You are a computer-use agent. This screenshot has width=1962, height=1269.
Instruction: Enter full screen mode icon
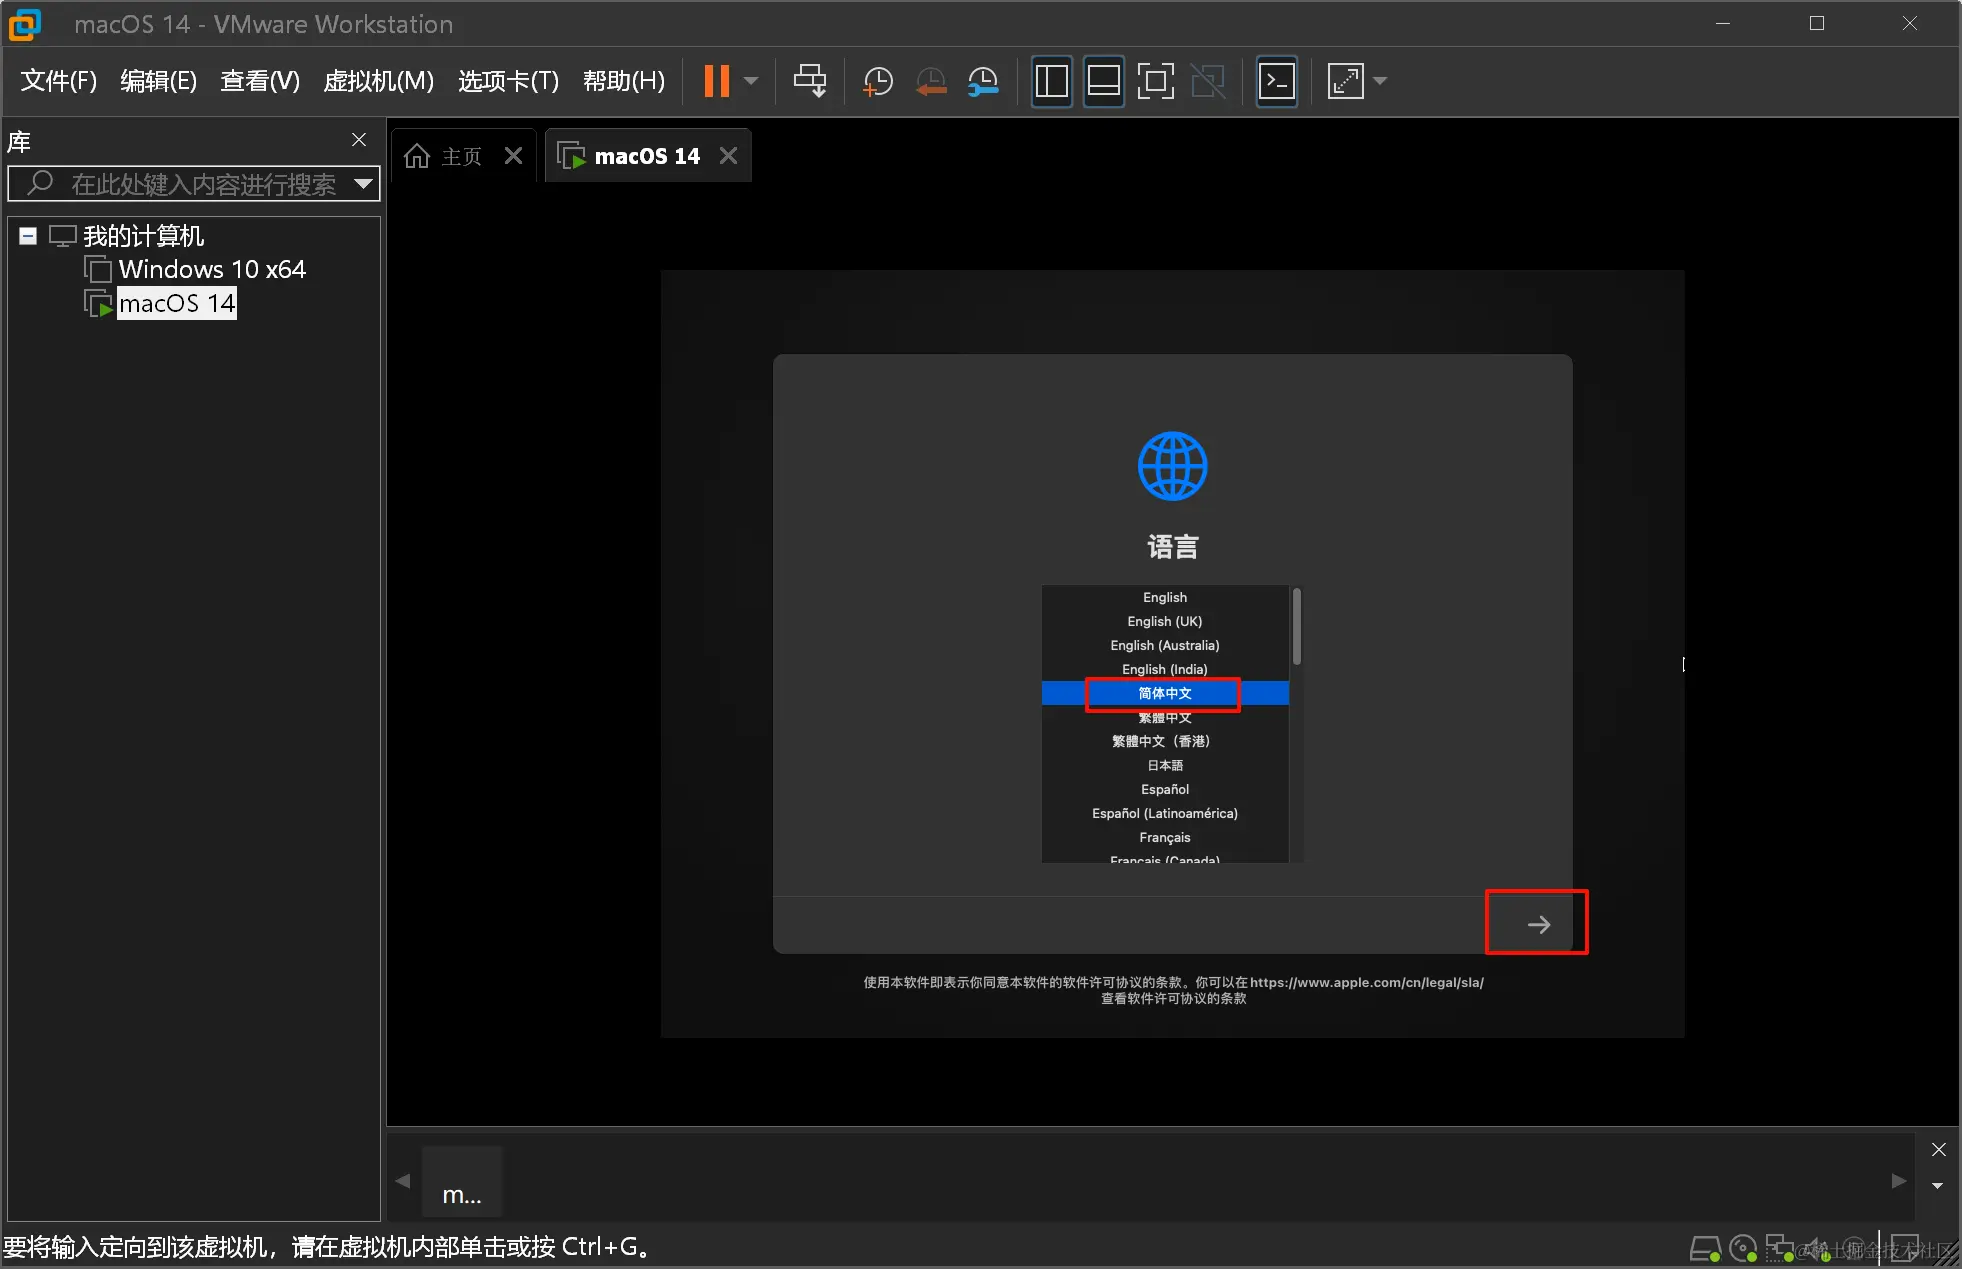(1155, 81)
